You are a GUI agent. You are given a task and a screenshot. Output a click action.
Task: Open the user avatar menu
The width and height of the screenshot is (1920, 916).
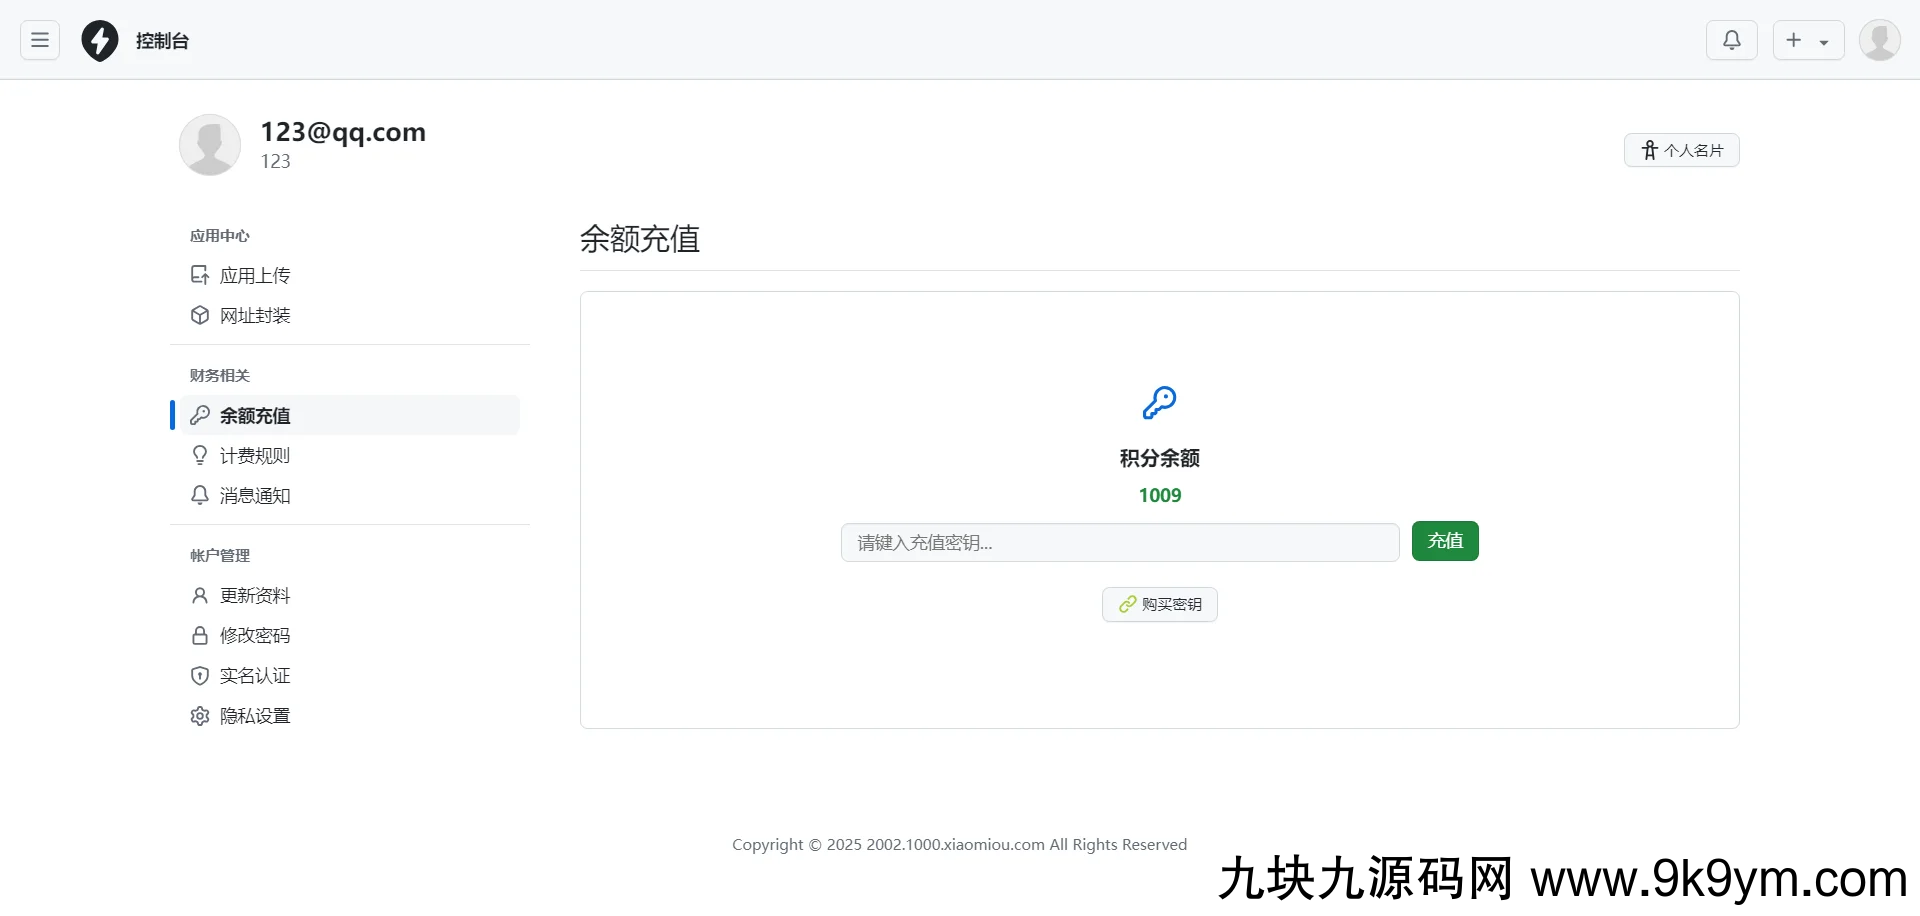pos(1879,40)
